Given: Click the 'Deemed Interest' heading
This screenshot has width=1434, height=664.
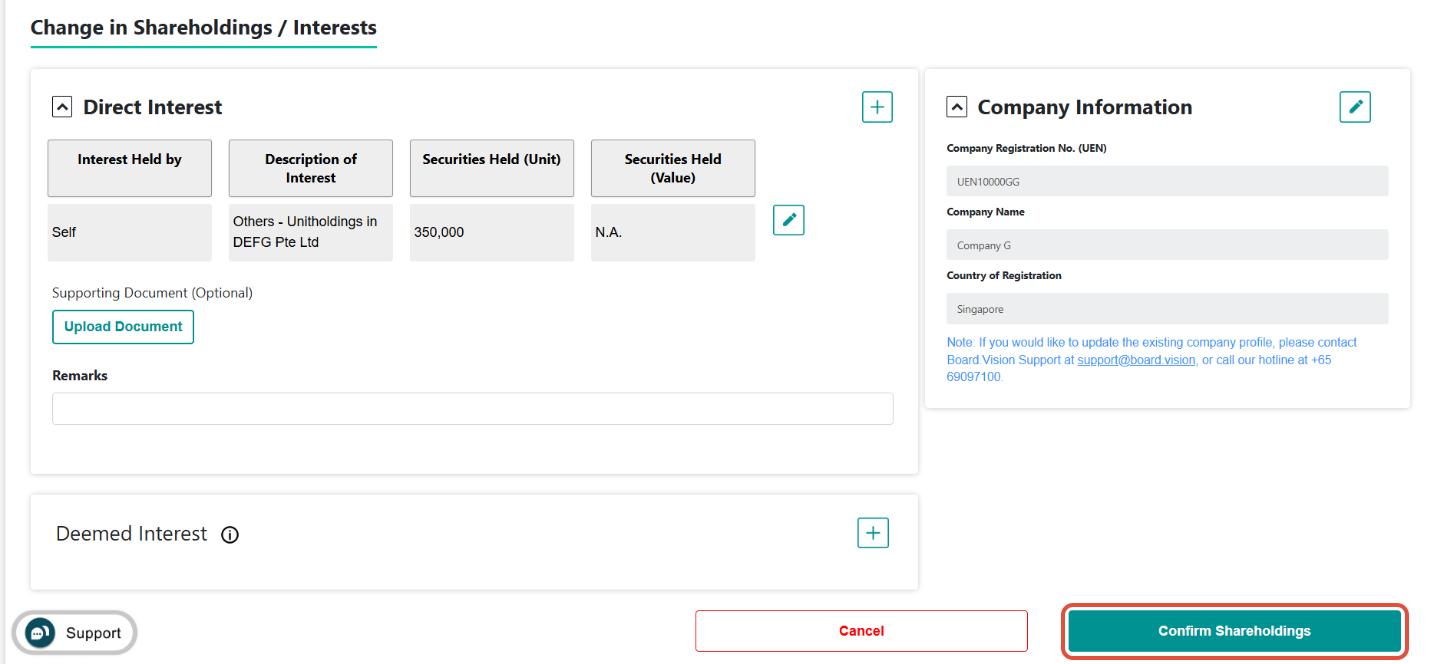Looking at the screenshot, I should (132, 534).
